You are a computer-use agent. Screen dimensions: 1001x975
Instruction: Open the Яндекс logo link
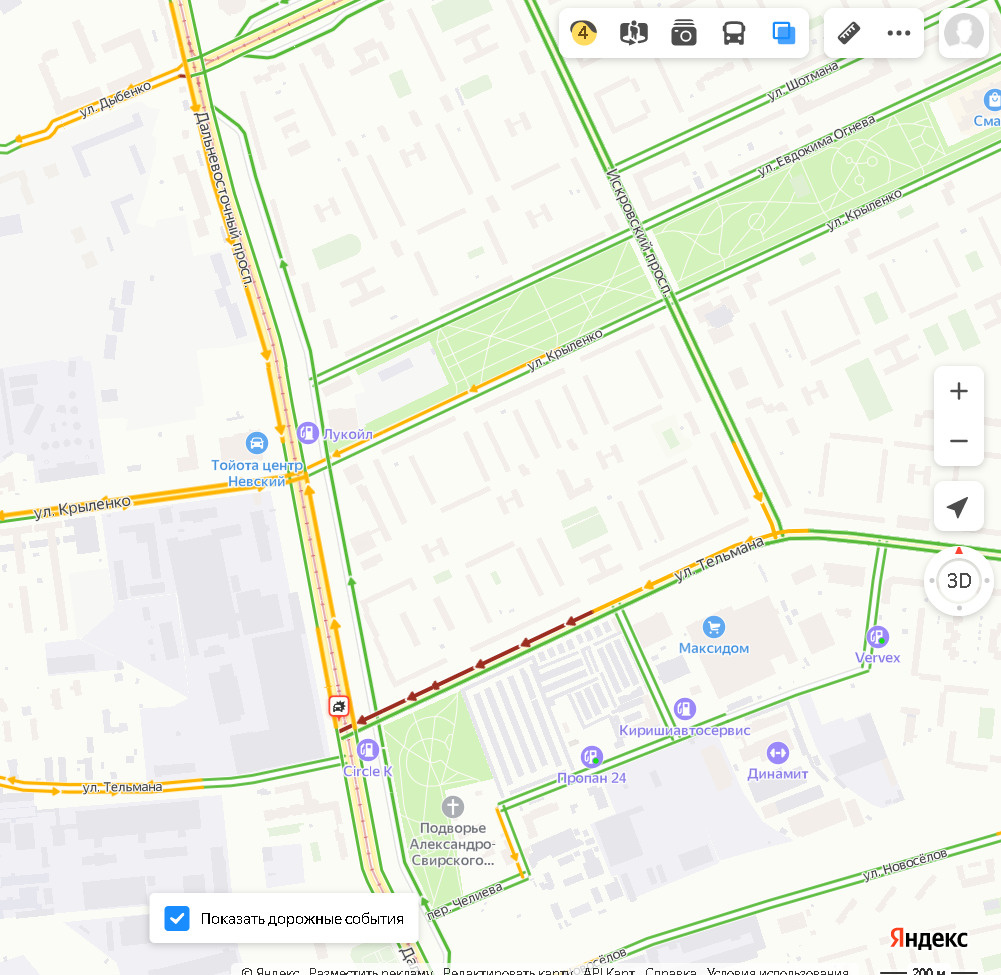point(929,938)
